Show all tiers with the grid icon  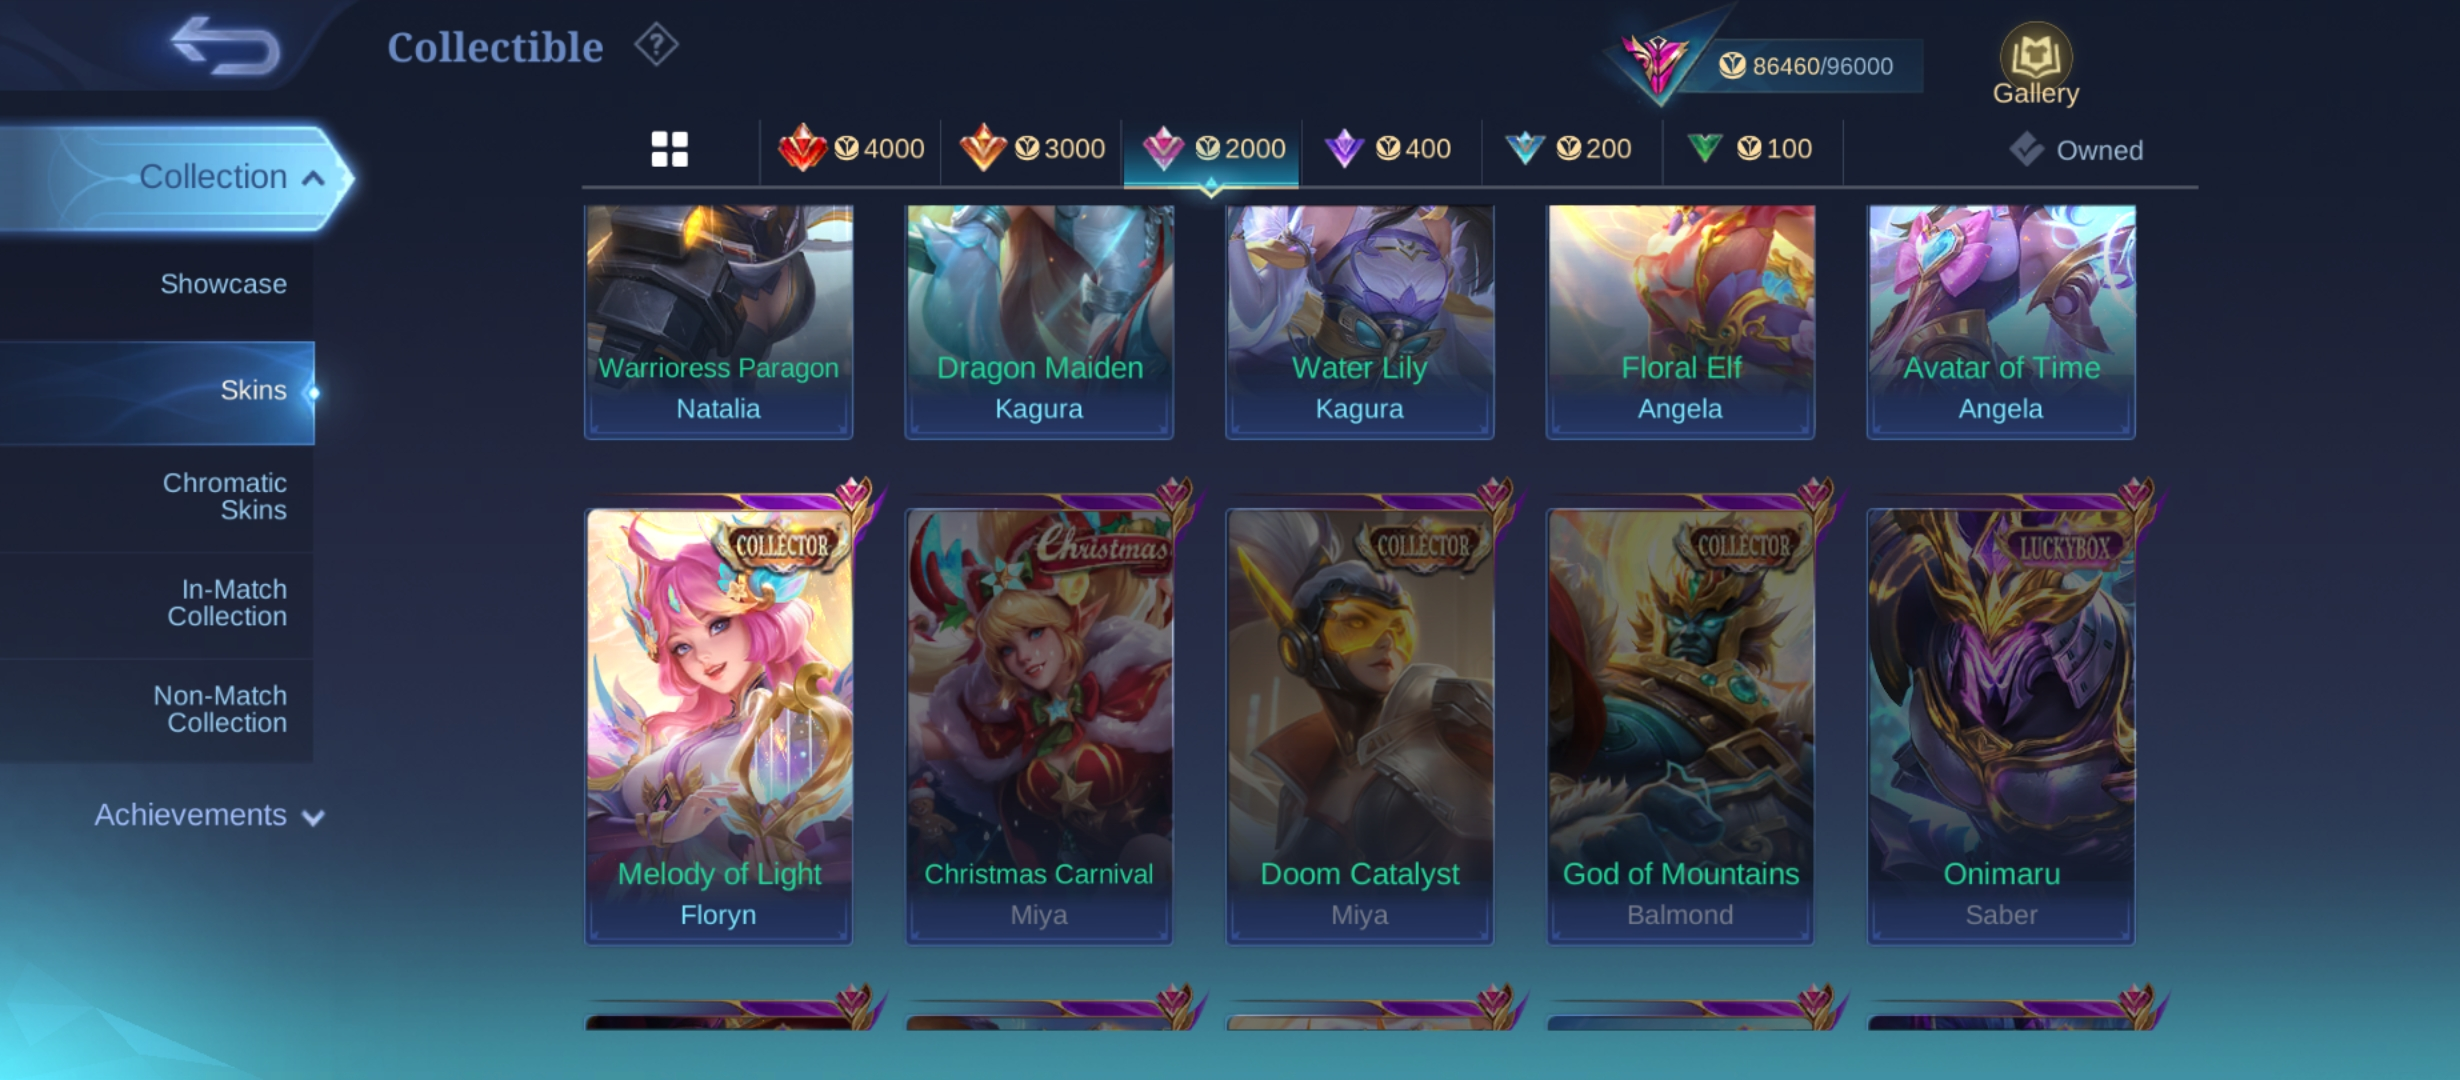coord(669,149)
